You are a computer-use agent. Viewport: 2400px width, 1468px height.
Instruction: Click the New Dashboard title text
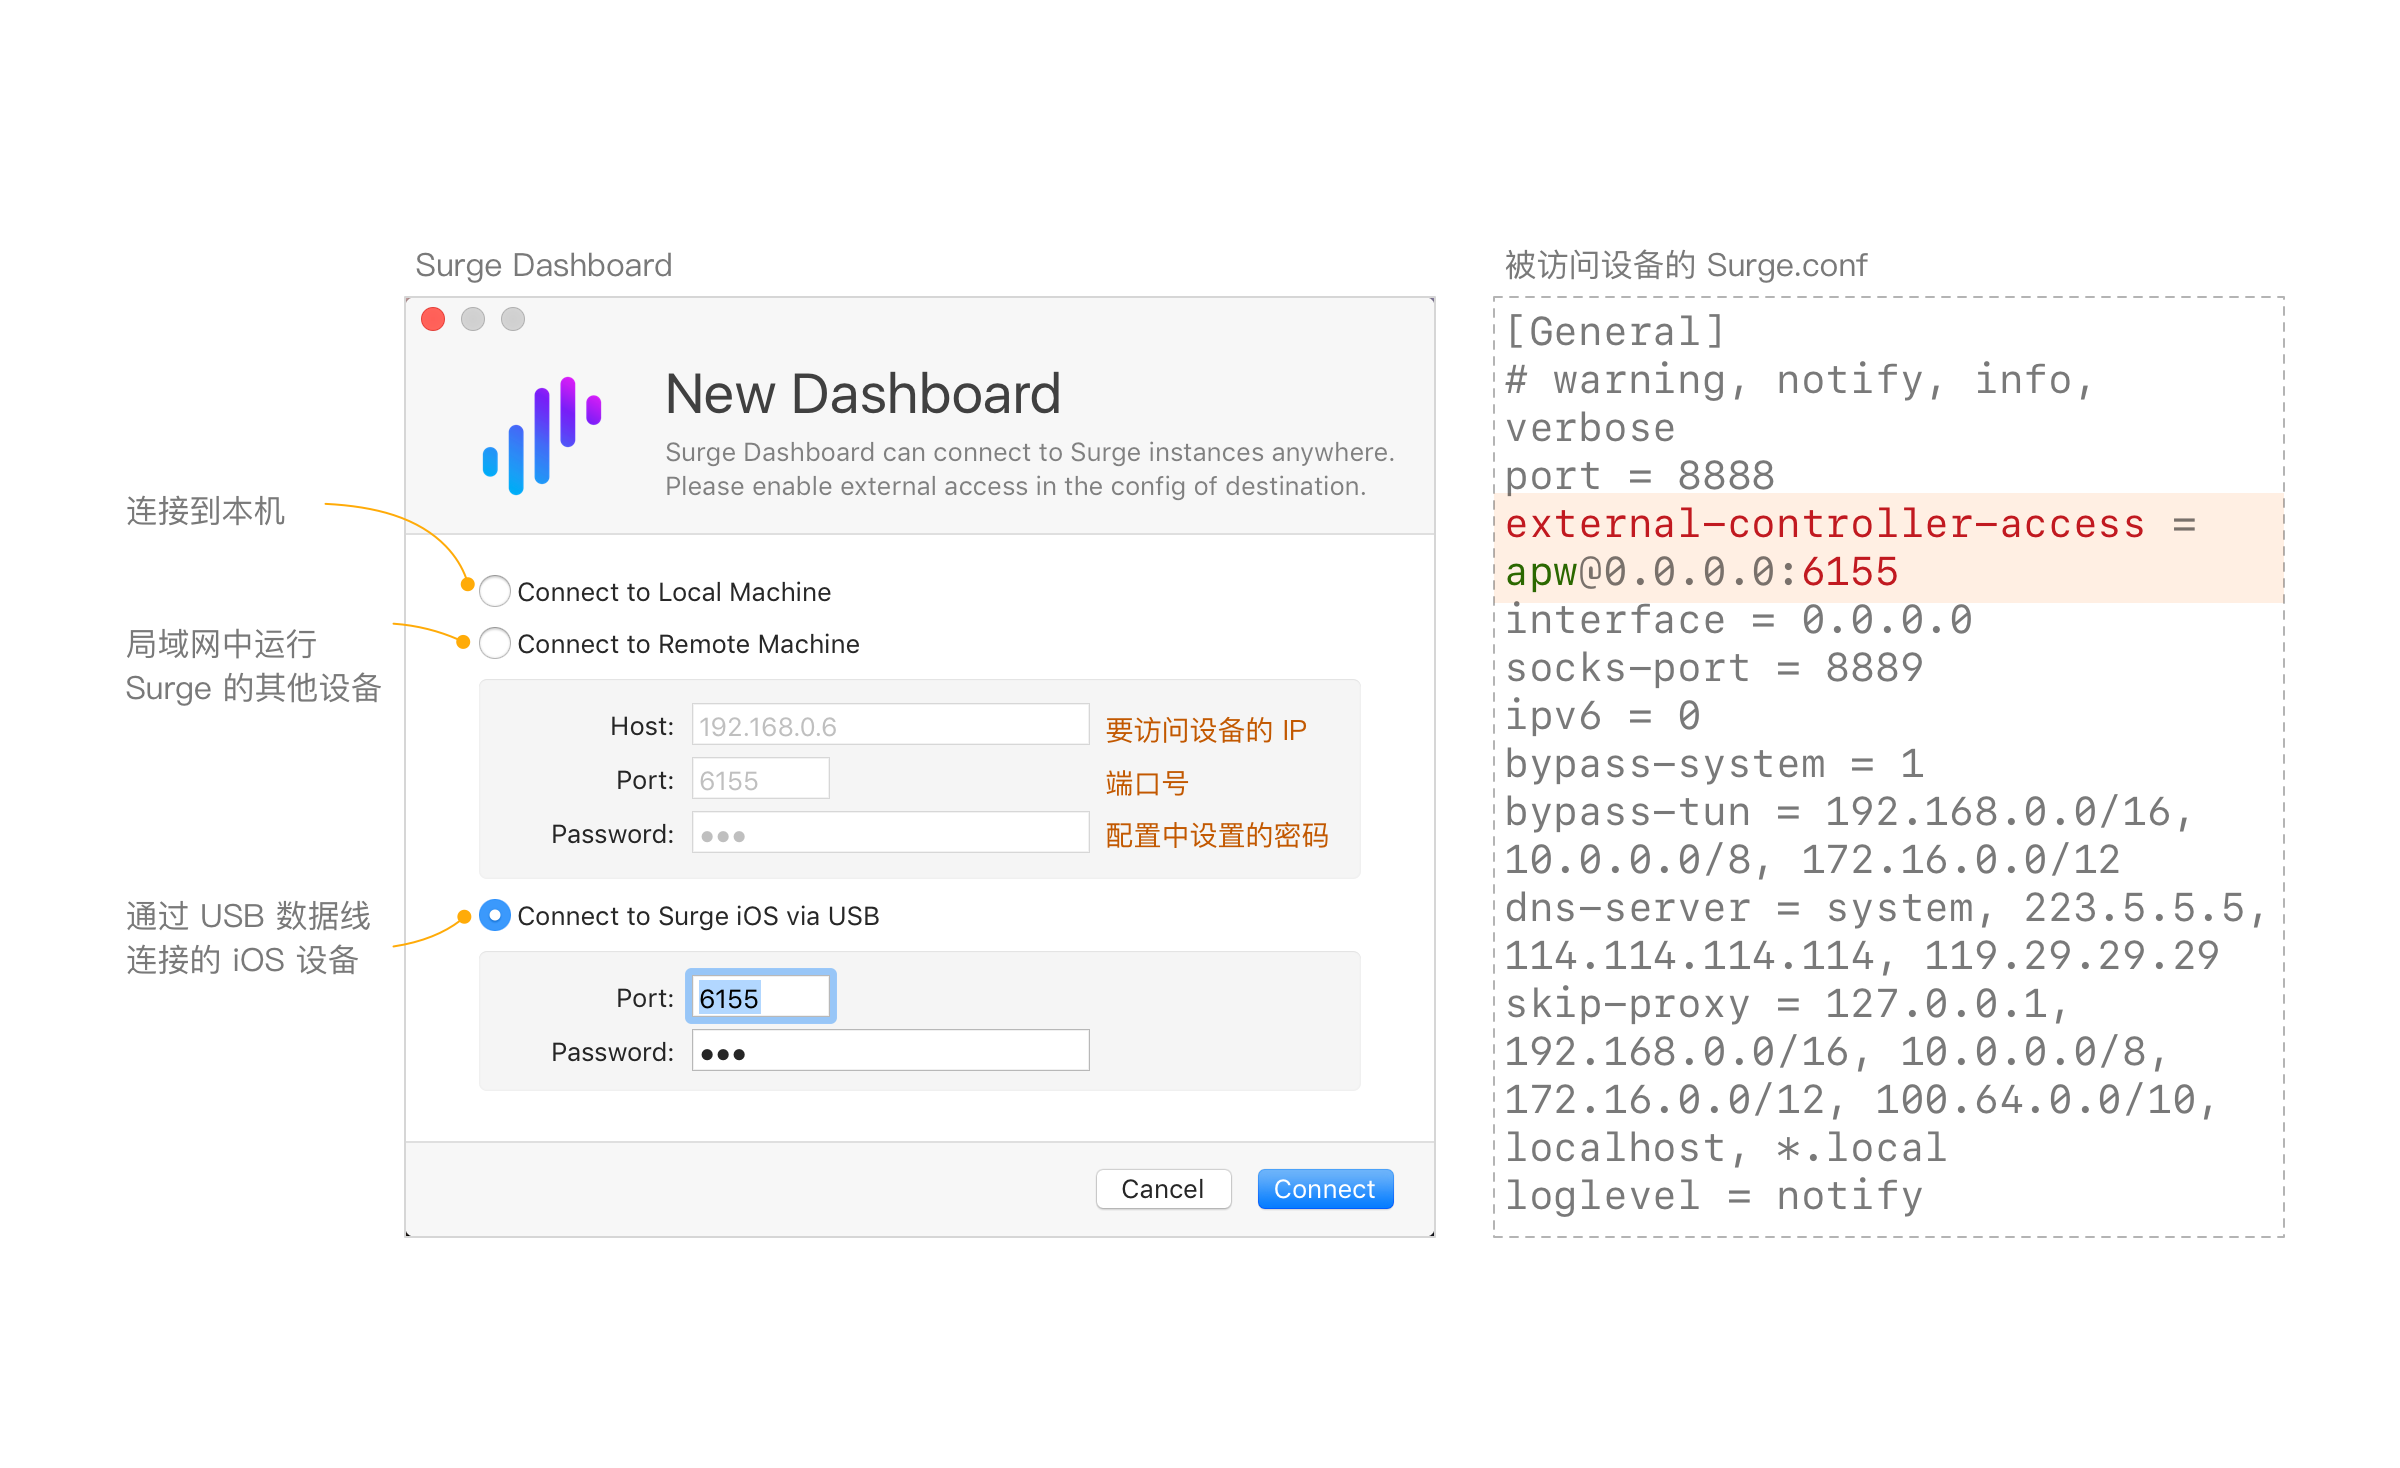862,393
